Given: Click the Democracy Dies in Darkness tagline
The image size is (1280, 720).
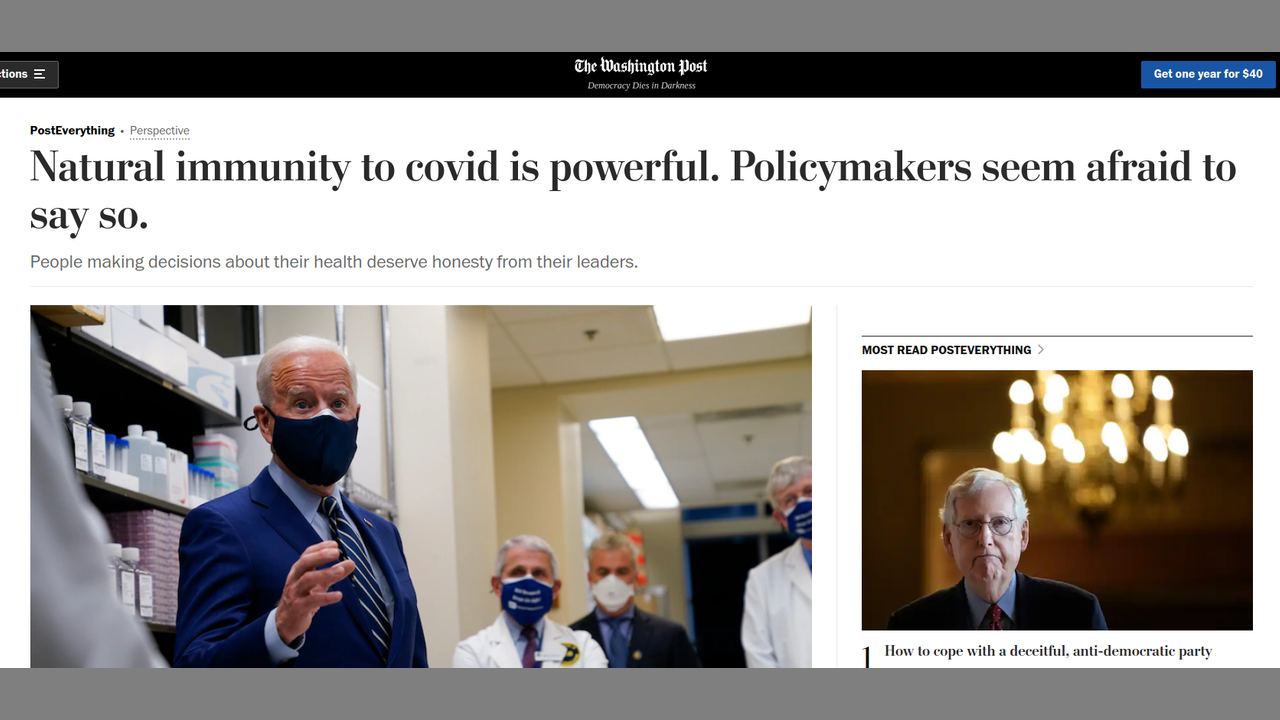Looking at the screenshot, I should [x=641, y=86].
